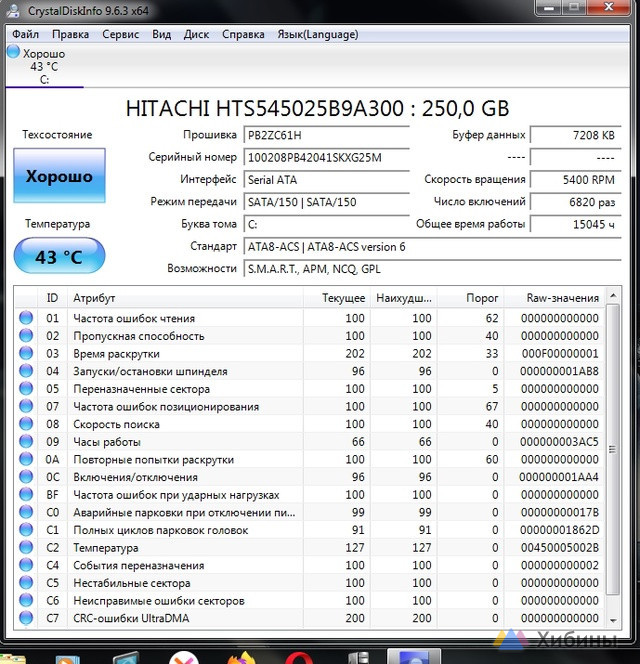
Task: Click the power-on count 6820 раз
Action: pos(576,202)
